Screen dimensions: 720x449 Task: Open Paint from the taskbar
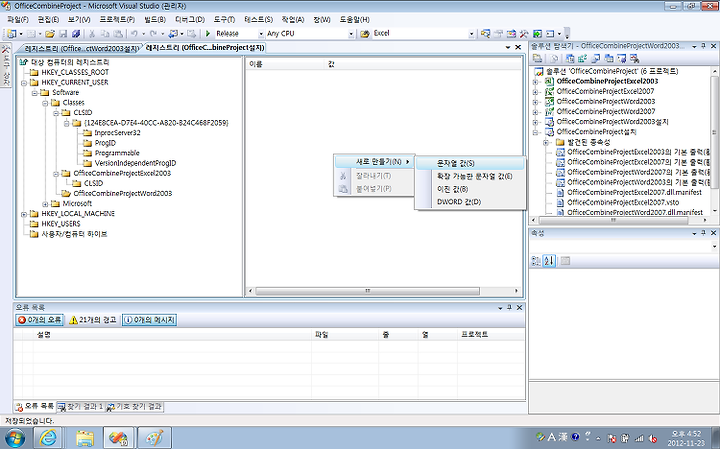(154, 438)
